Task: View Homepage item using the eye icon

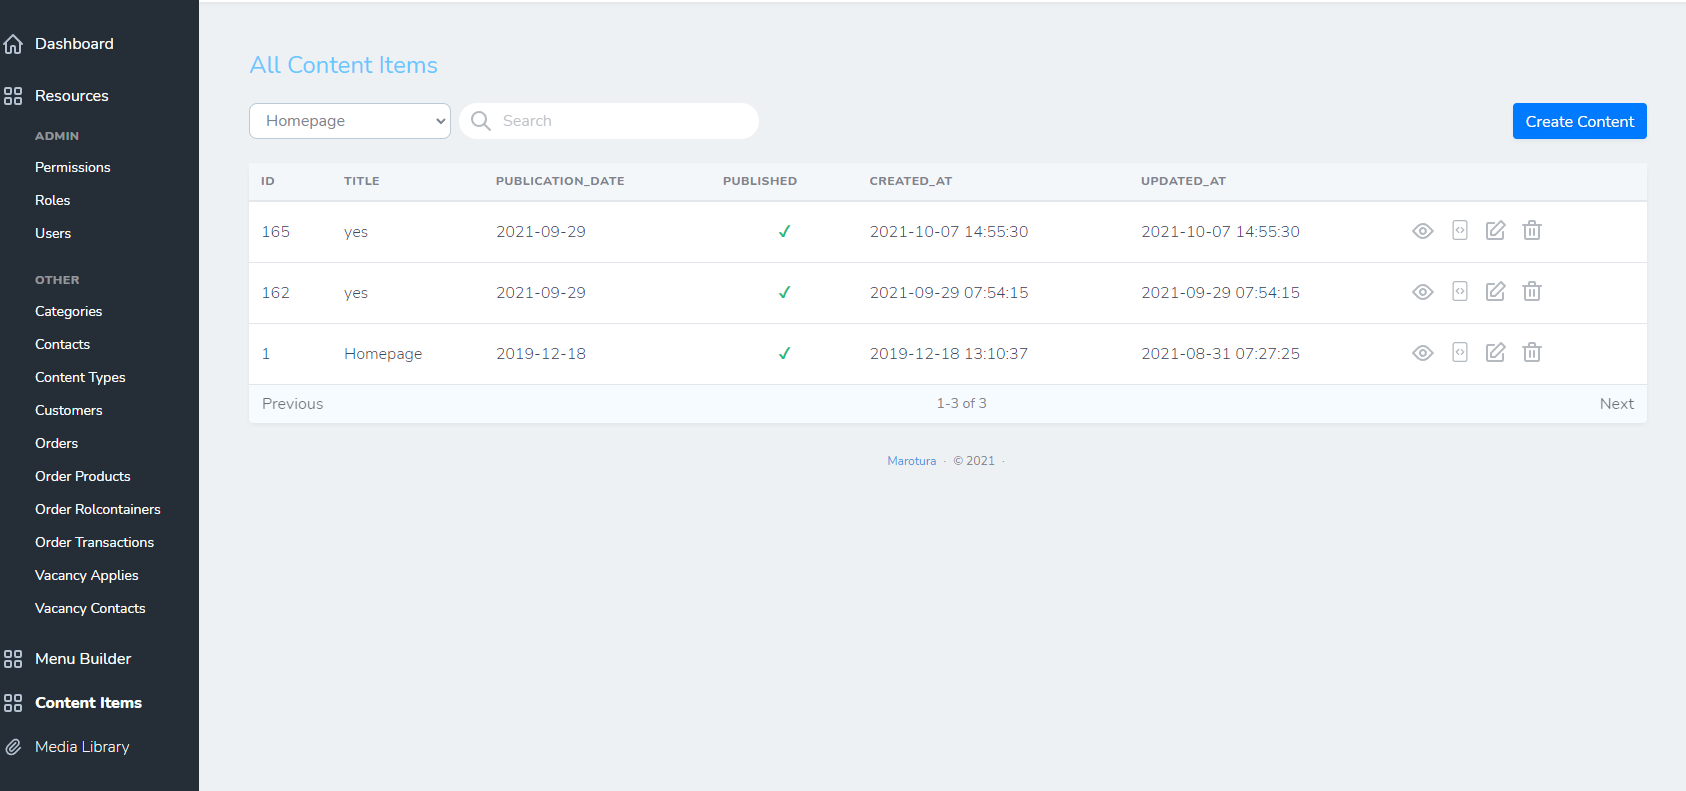Action: tap(1422, 353)
